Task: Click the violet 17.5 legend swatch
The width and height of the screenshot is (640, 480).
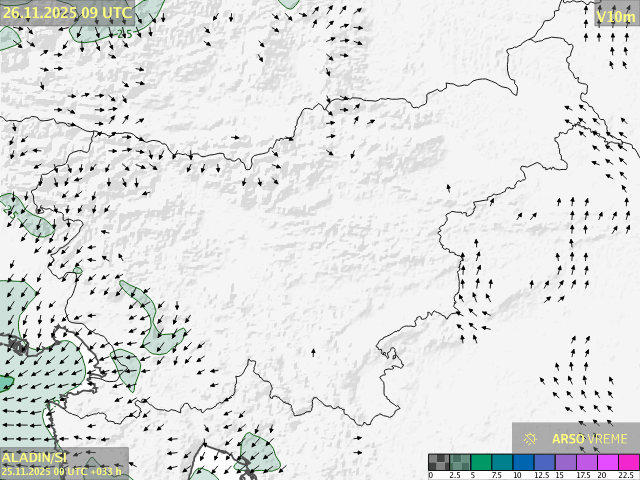Action: [x=585, y=462]
